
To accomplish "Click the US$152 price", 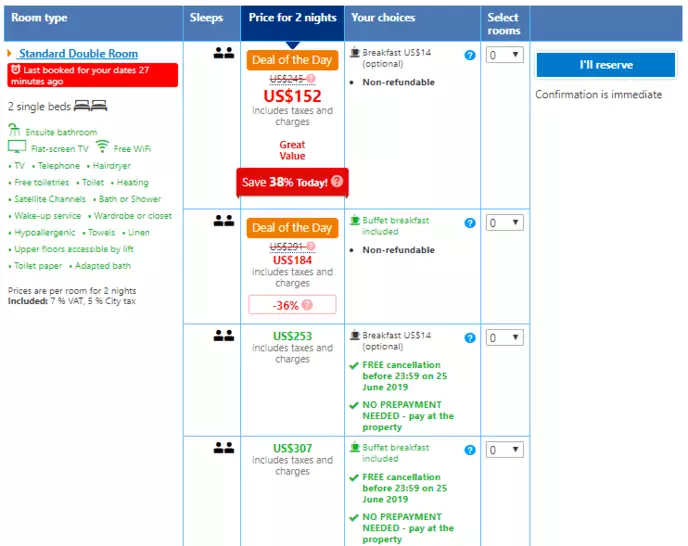I will pyautogui.click(x=292, y=96).
